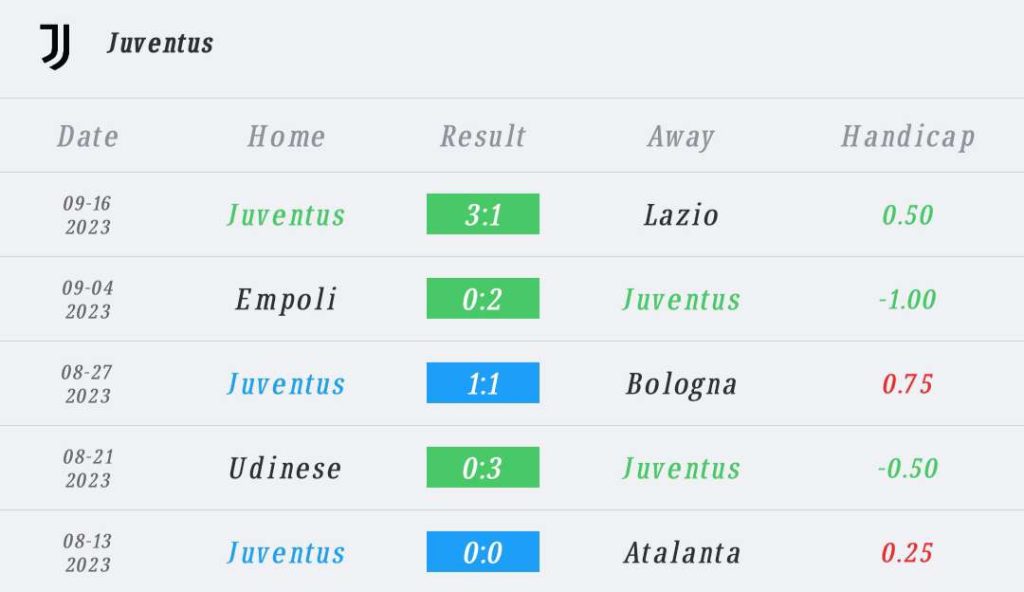Viewport: 1024px width, 592px height.
Task: Click the red 0.75 handicap value
Action: [907, 384]
